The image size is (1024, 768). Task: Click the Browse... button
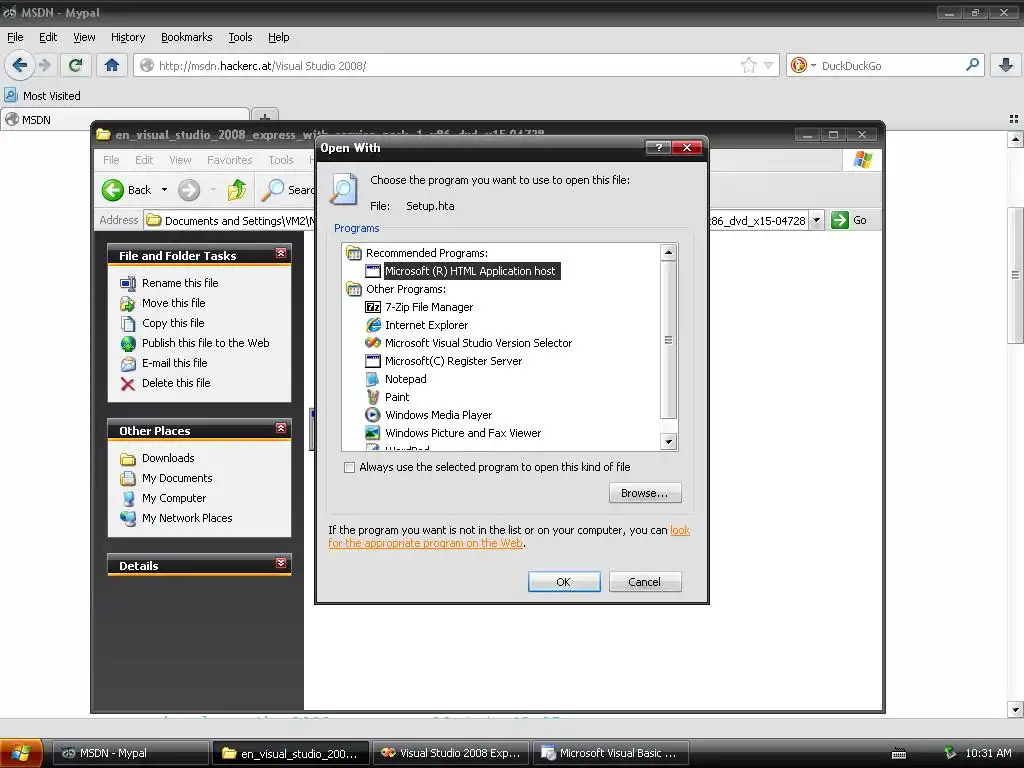[x=645, y=493]
